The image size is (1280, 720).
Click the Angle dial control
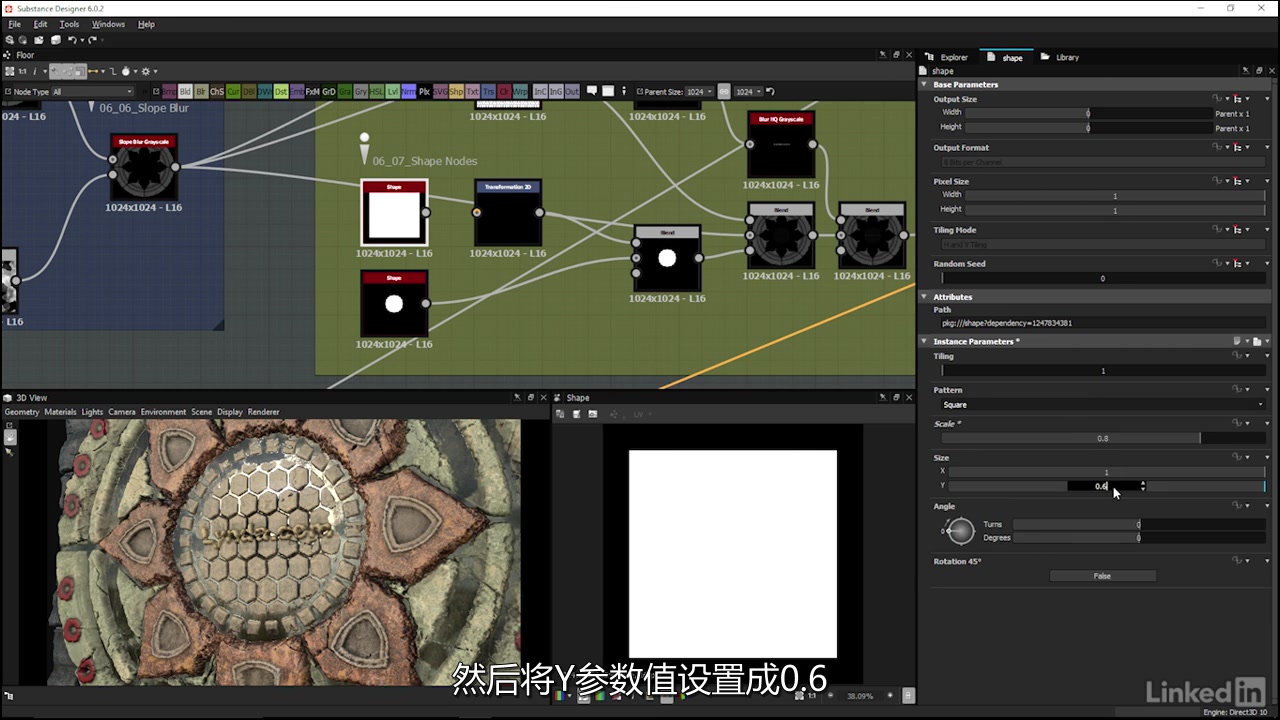click(x=960, y=531)
